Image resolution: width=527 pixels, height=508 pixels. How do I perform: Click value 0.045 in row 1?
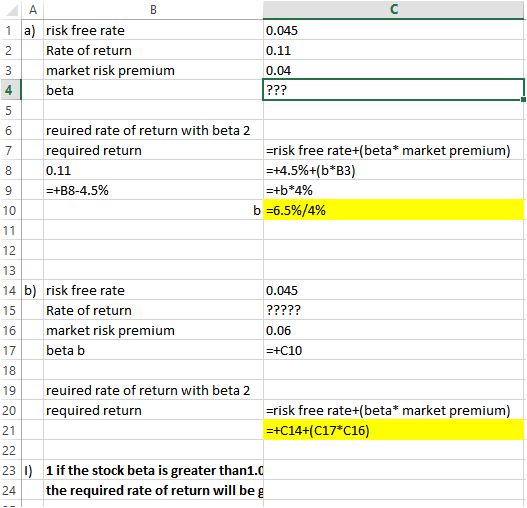[282, 31]
